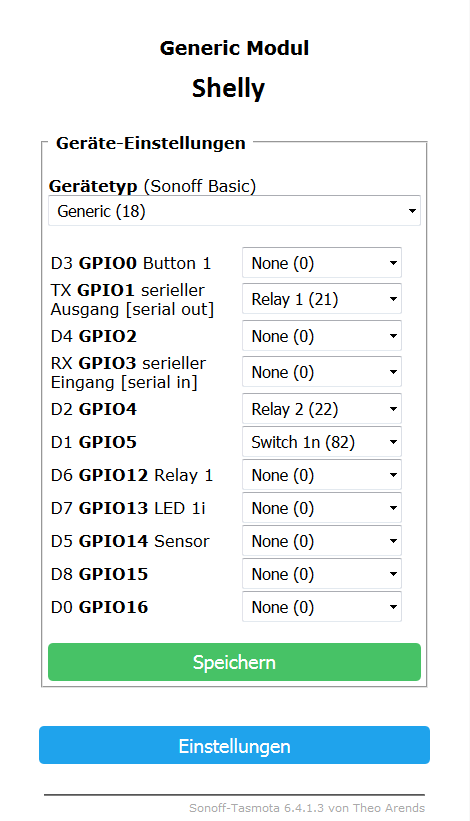Click the arrow icon on the GPIO0 selector
Viewport: 470px width, 821px height.
pyautogui.click(x=393, y=263)
